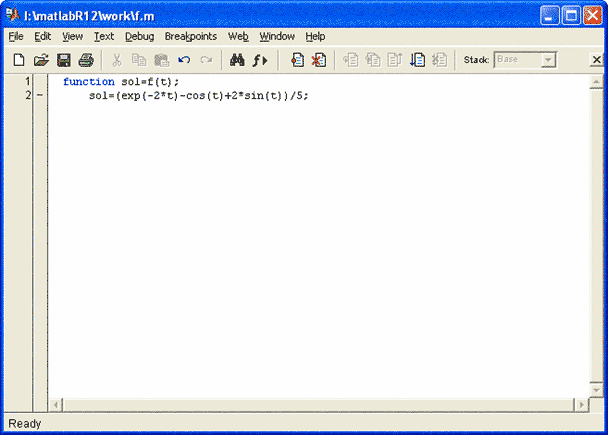
Task: Open the Window menu
Action: pyautogui.click(x=277, y=36)
